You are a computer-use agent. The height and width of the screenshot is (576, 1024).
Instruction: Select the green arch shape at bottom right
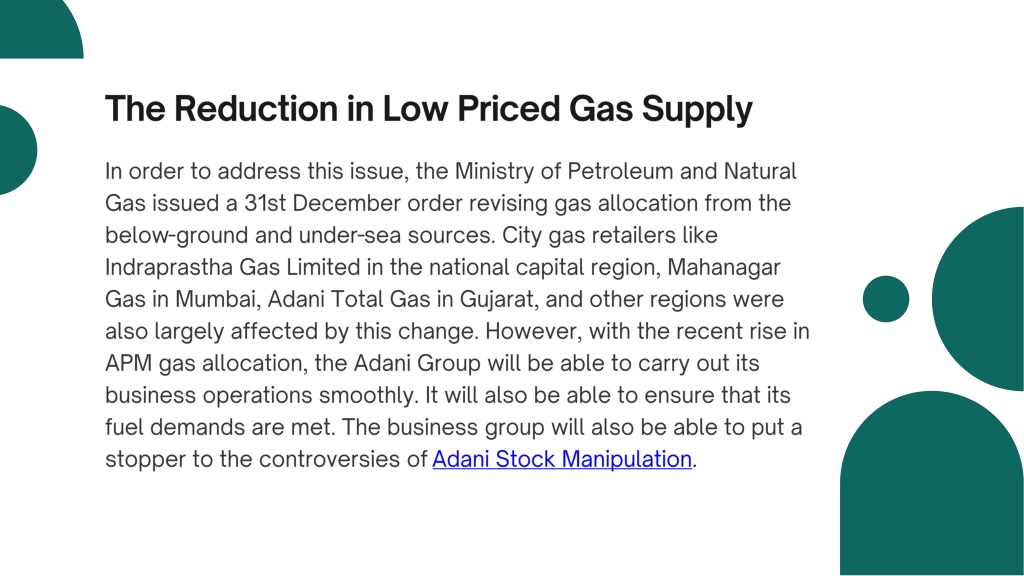(932, 483)
